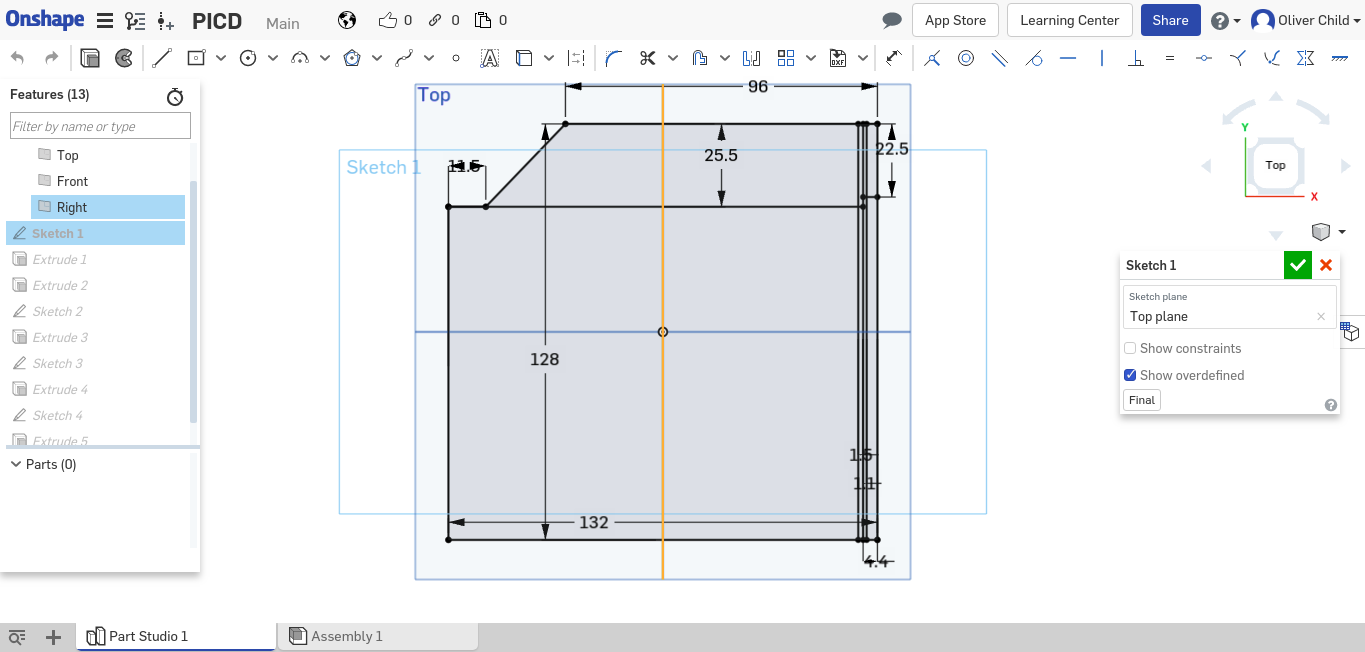The height and width of the screenshot is (652, 1365).
Task: Open the circle tool dropdown arrow
Action: (x=271, y=57)
